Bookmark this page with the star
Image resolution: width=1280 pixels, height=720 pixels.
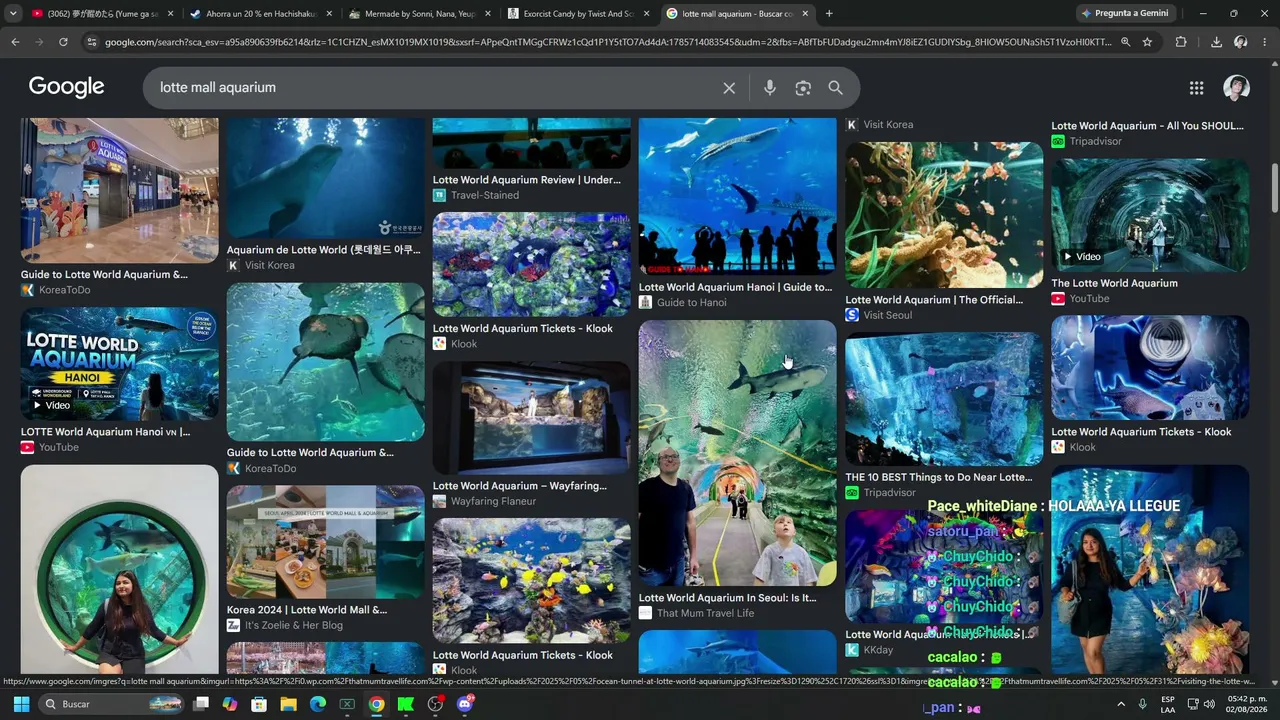pyautogui.click(x=1147, y=42)
